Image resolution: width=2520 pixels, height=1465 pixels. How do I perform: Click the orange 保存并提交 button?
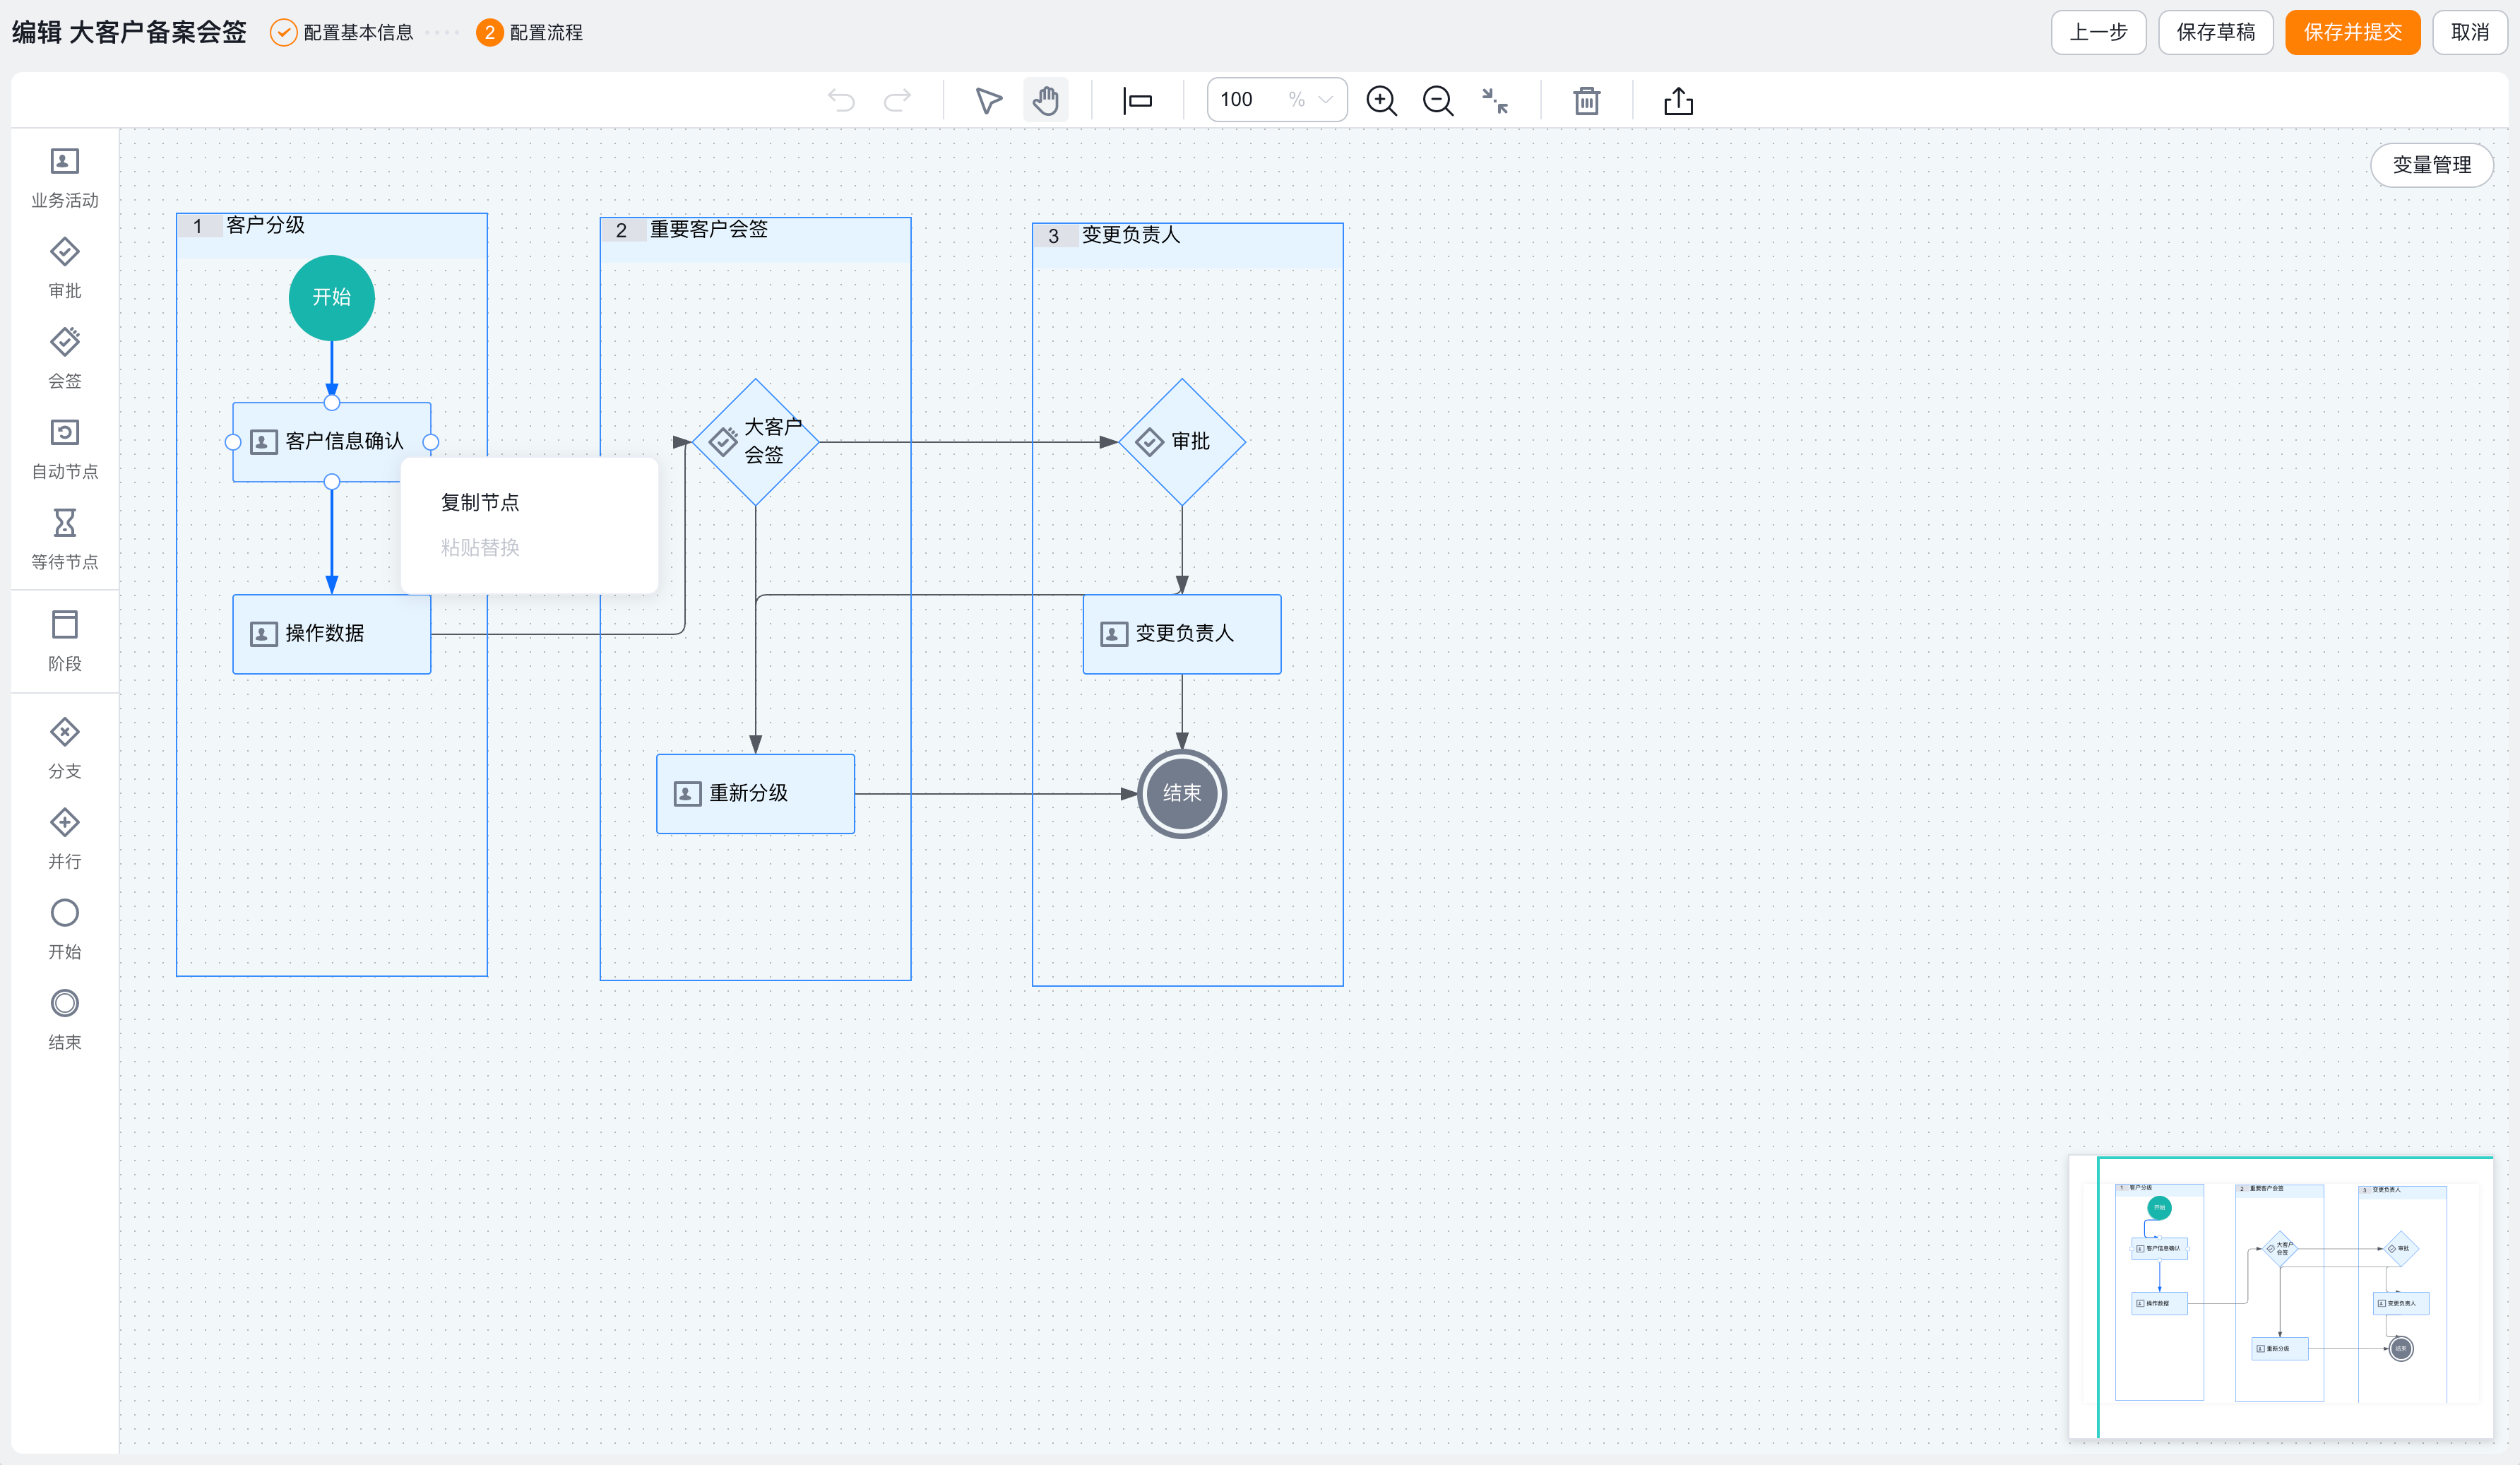tap(2353, 33)
